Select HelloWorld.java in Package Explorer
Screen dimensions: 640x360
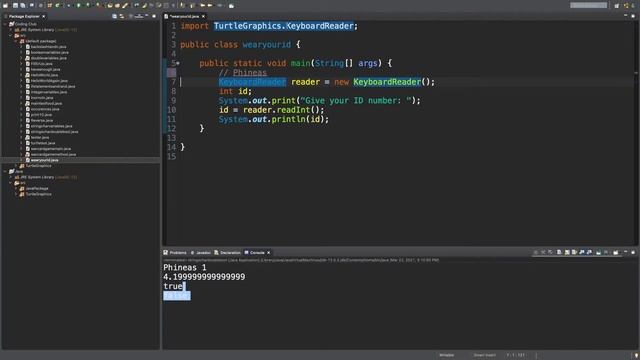coord(44,75)
